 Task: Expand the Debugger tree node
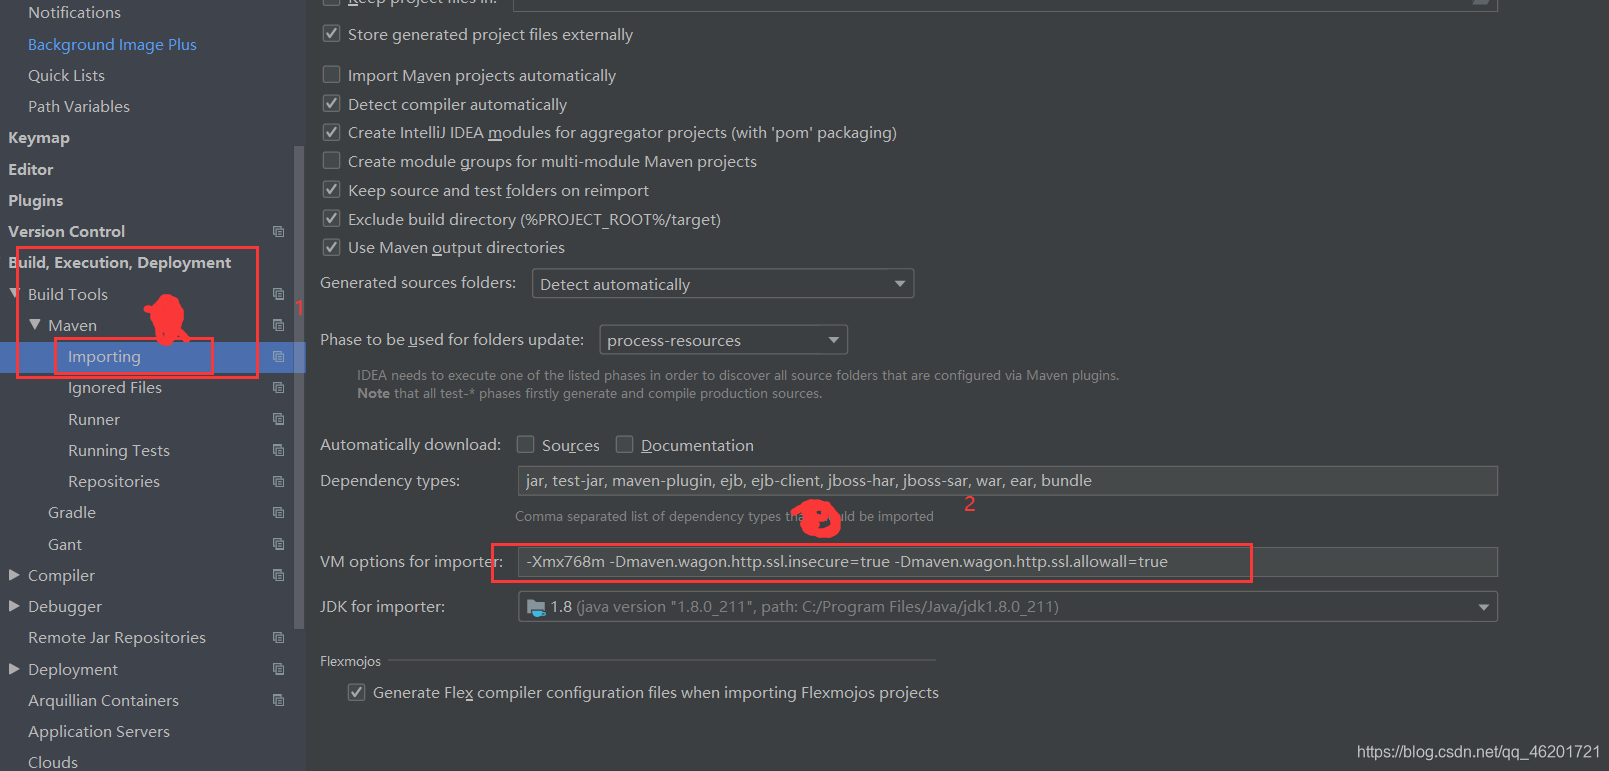click(x=14, y=606)
